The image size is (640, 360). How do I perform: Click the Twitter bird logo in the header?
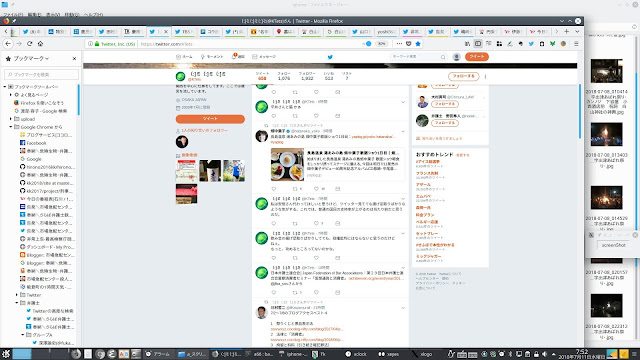pyautogui.click(x=330, y=57)
